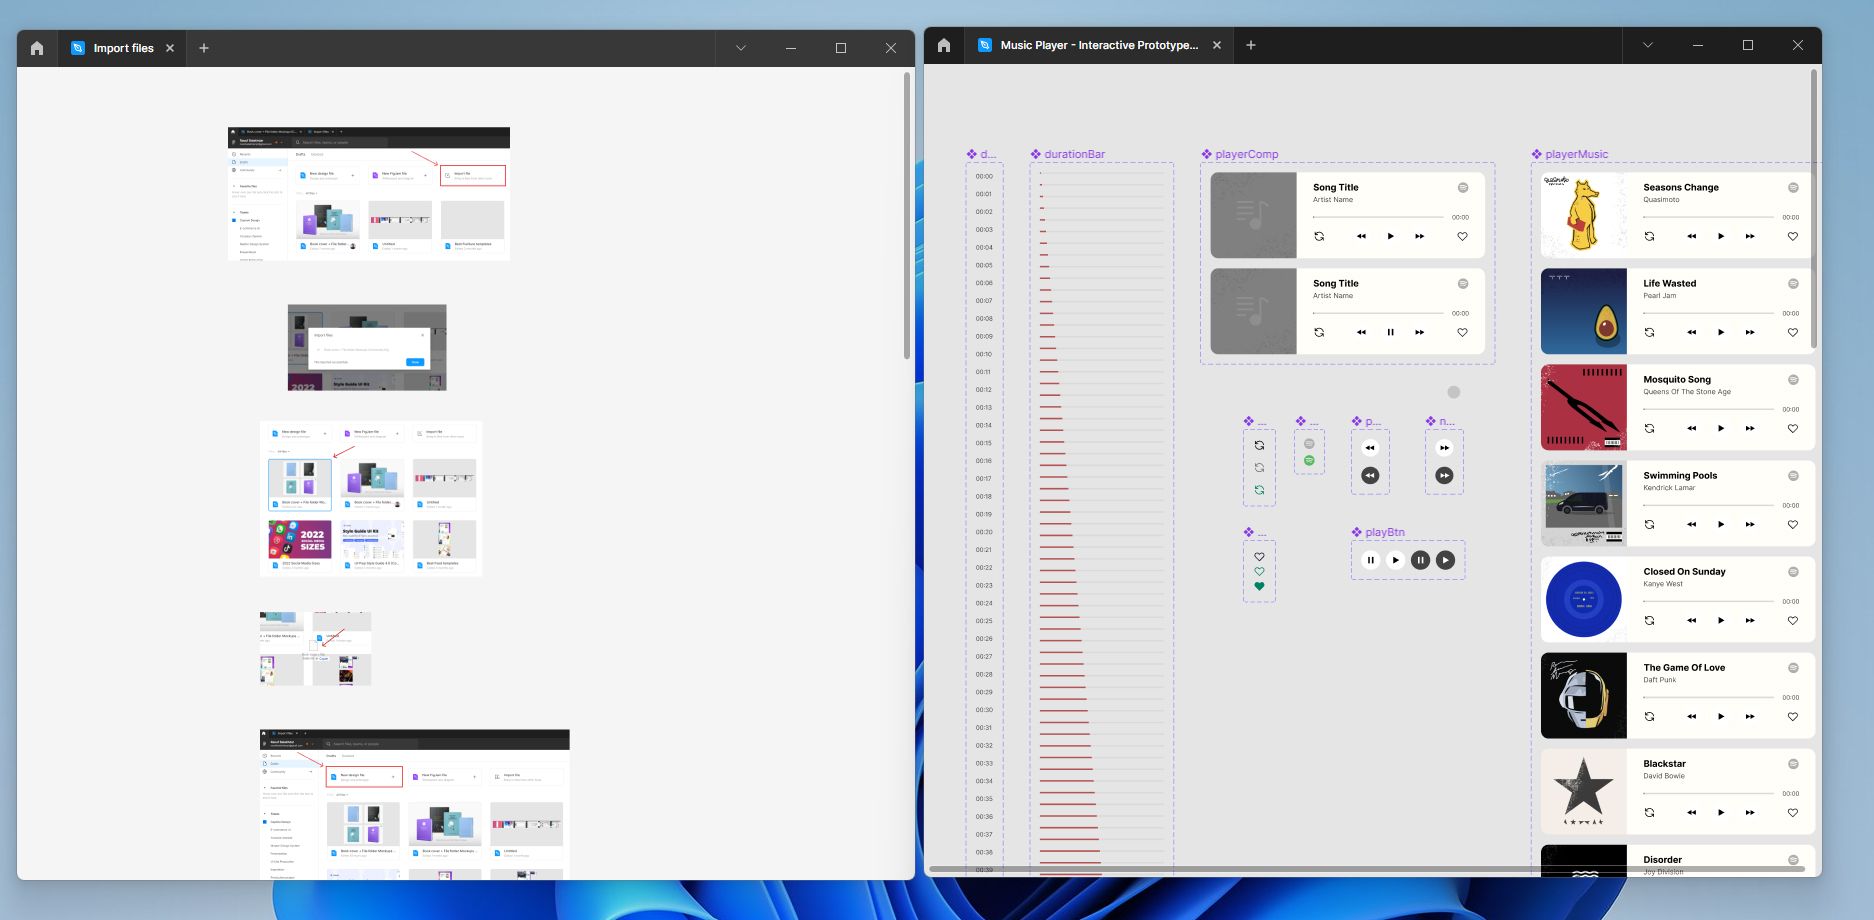
Task: Click rewind icon on Life Wasted card
Action: pyautogui.click(x=1692, y=333)
